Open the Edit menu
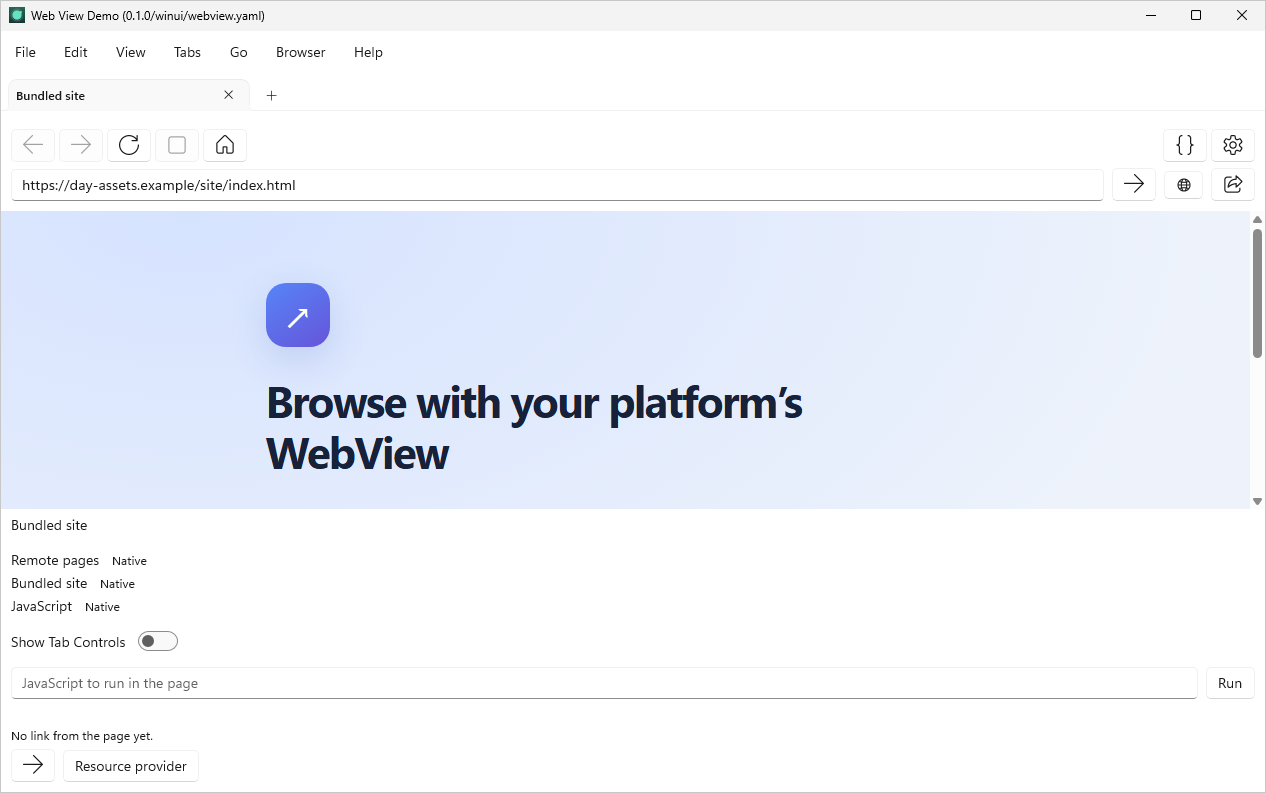Screen dimensions: 1266x793 [76, 52]
